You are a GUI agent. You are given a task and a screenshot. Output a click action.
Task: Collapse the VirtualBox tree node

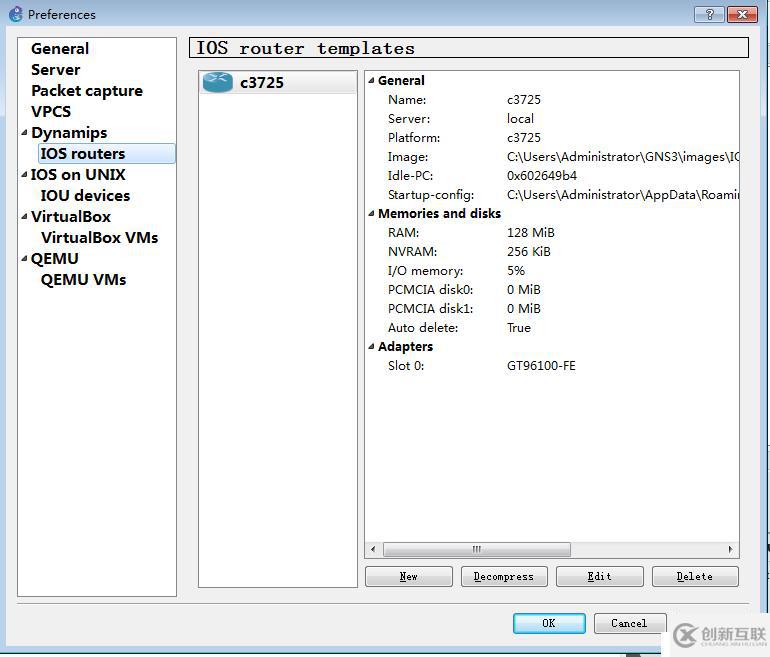(x=24, y=216)
